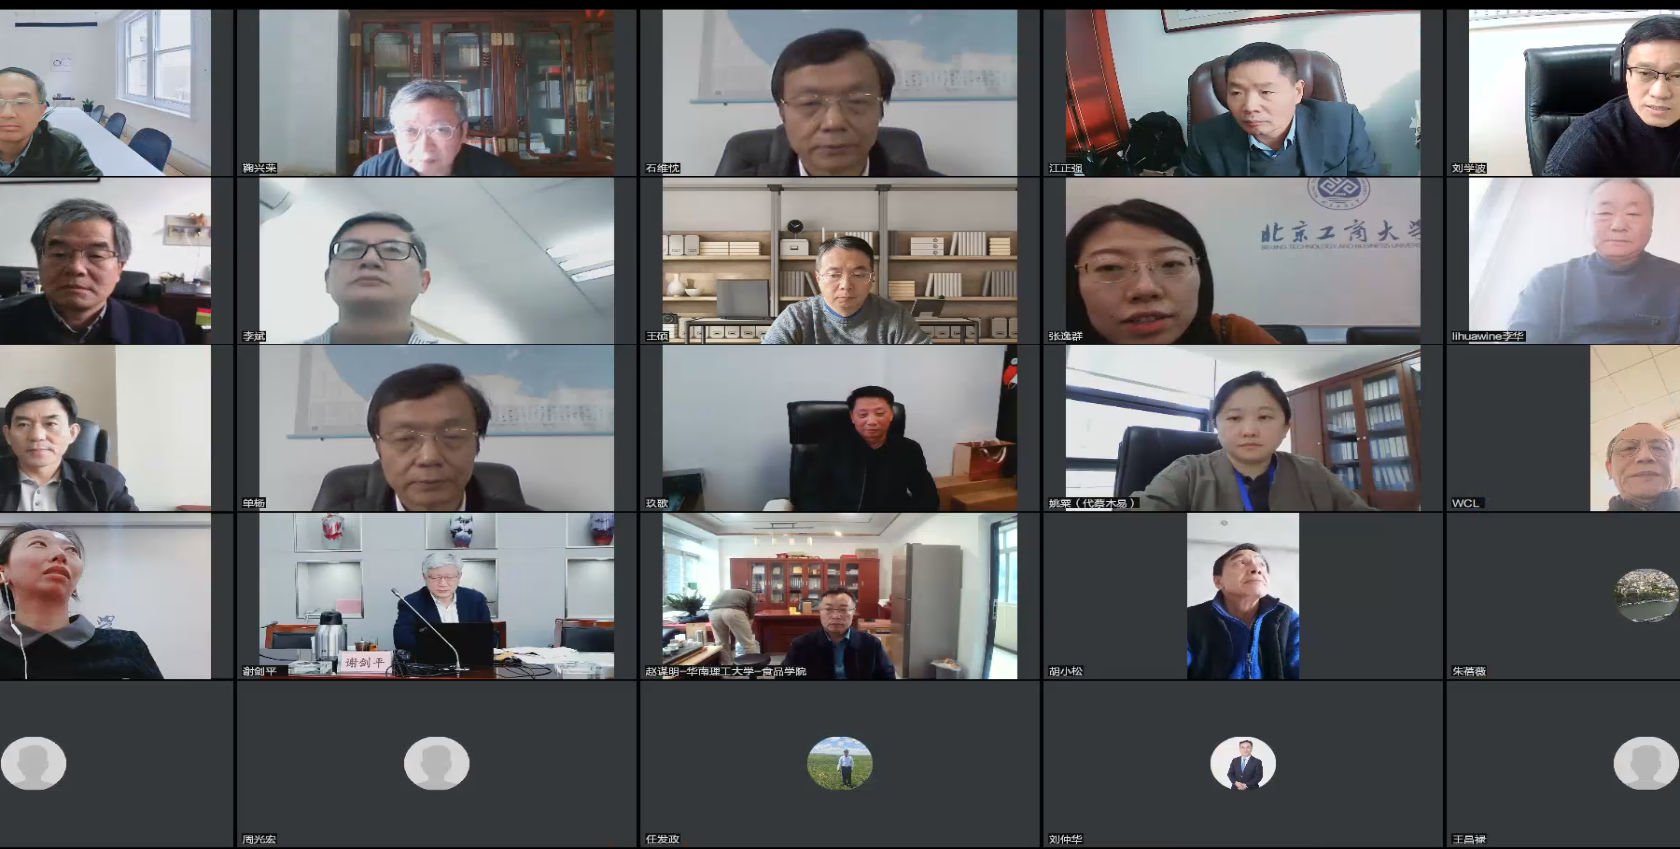Click the 刘学波 name label

[x=1469, y=169]
